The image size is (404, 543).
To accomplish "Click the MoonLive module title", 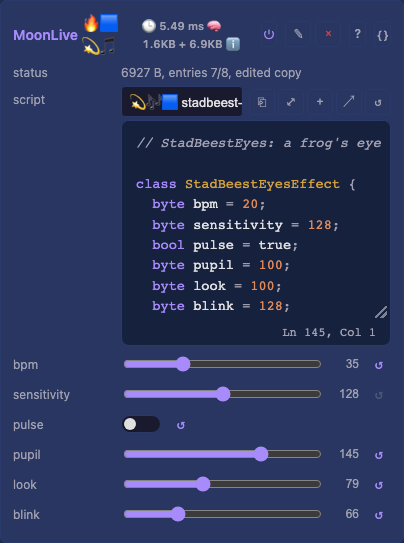I will (x=45, y=35).
